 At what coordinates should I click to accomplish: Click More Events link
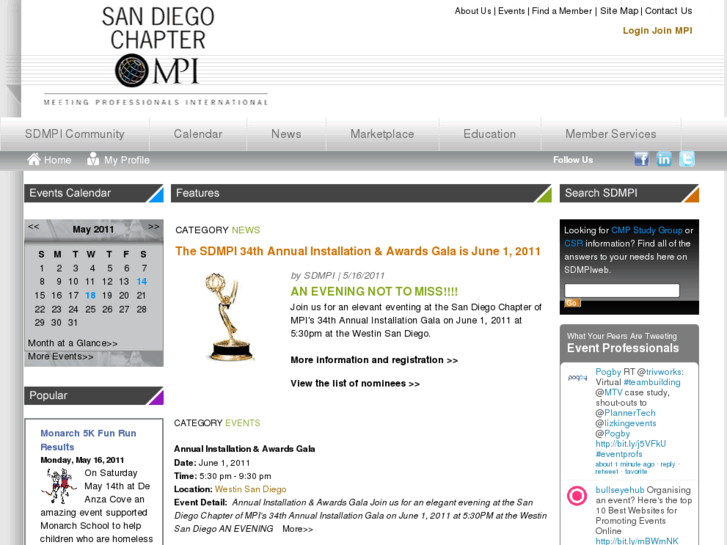(60, 356)
